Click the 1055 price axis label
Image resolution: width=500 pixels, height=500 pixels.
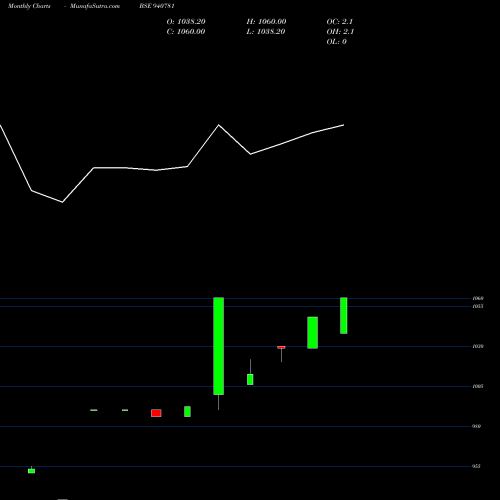point(478,306)
